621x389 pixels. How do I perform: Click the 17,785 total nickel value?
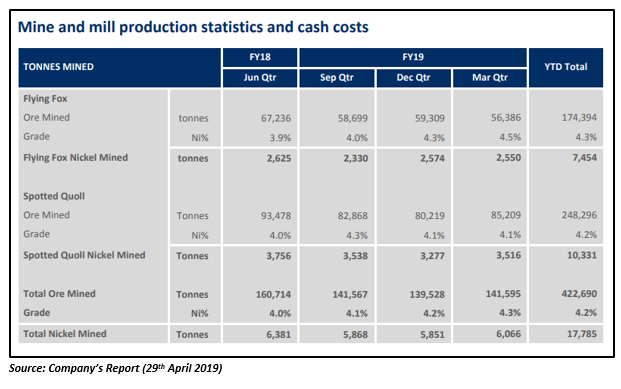(x=582, y=334)
